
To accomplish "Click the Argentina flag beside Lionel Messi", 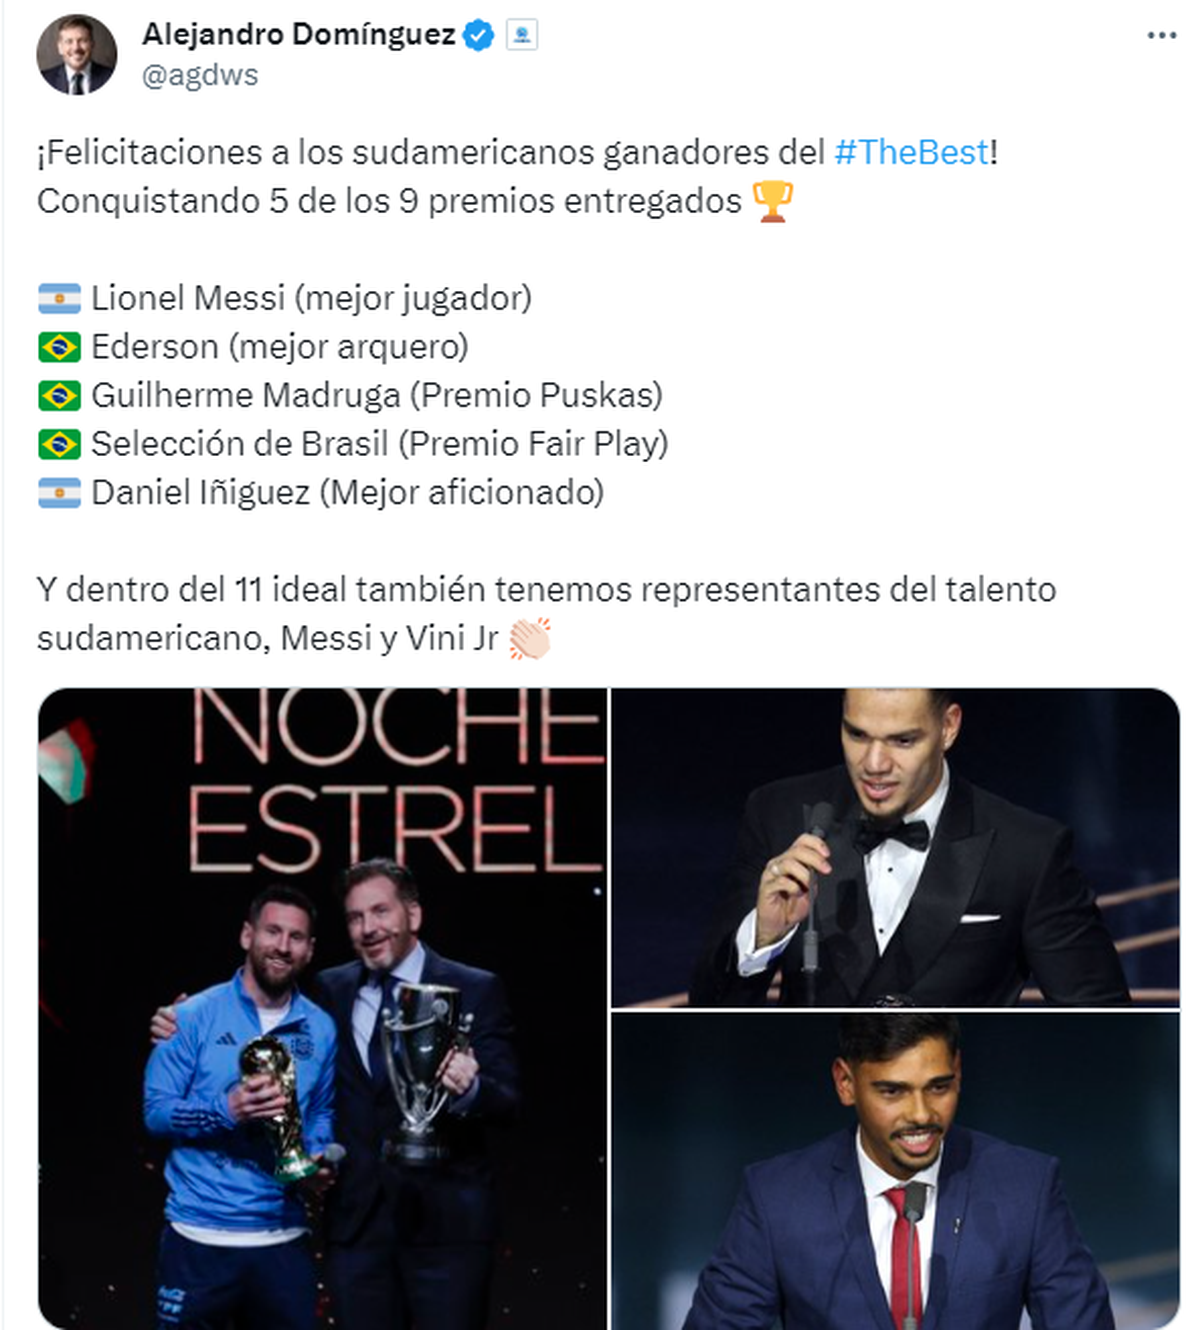I will pos(59,298).
